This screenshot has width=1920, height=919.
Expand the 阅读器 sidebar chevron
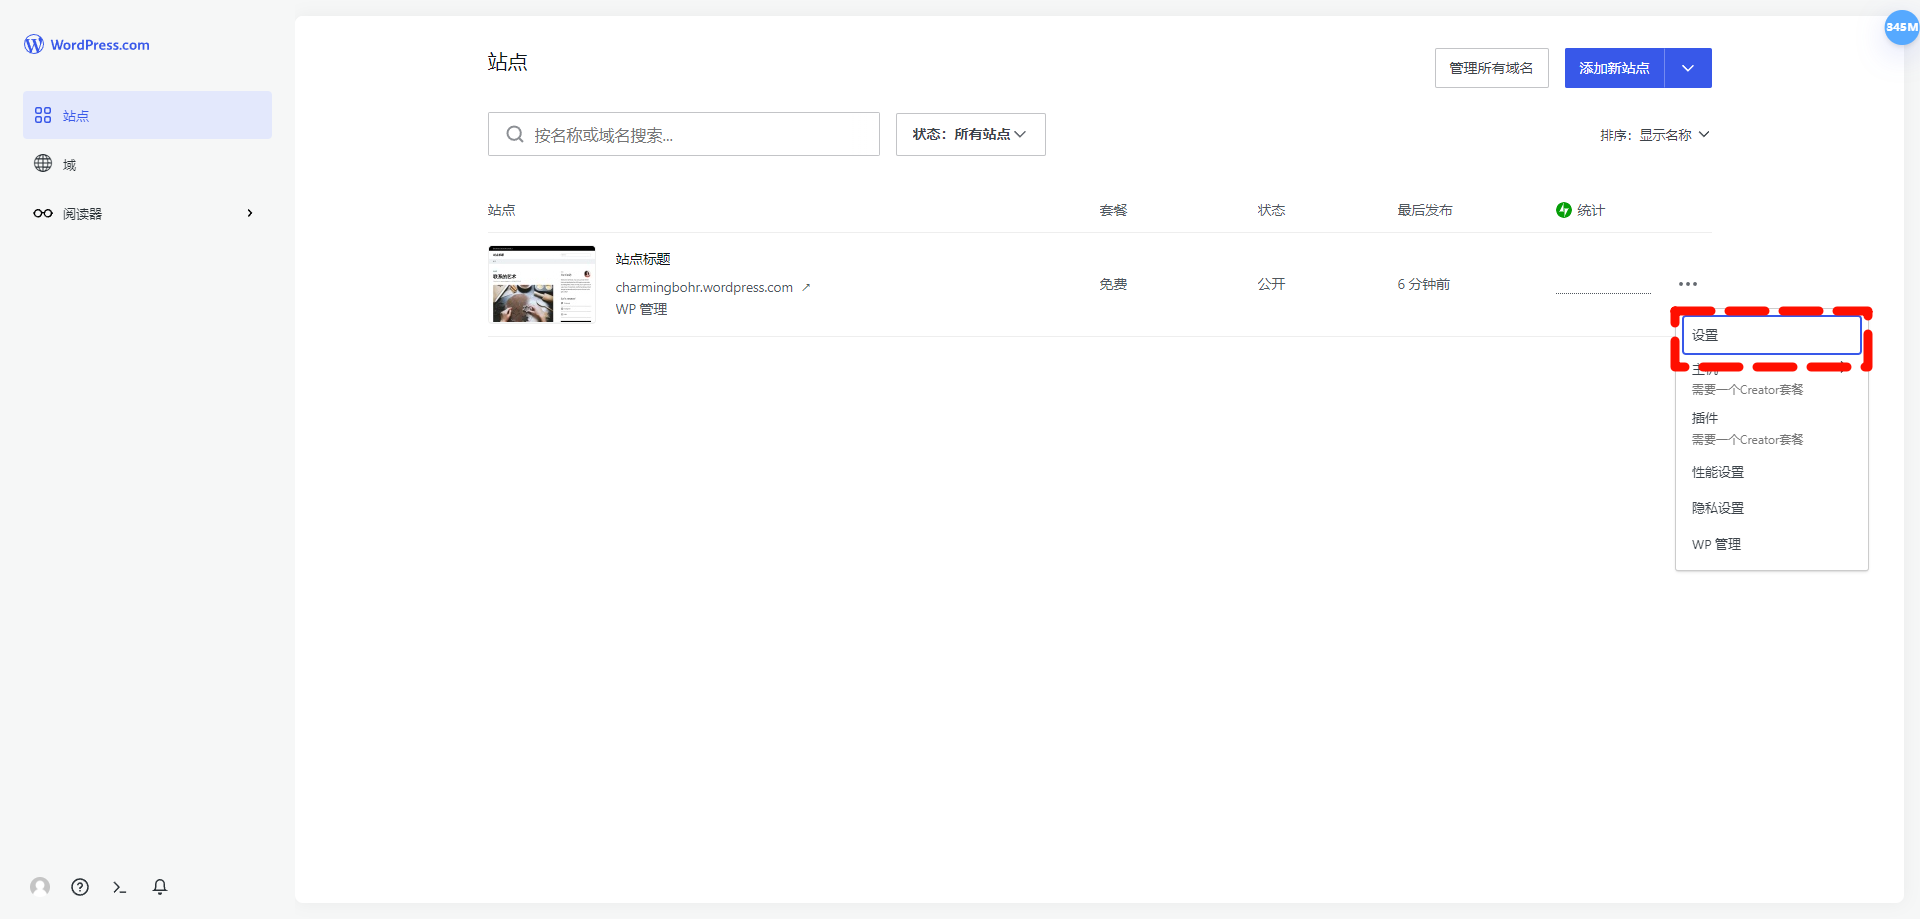pyautogui.click(x=250, y=213)
